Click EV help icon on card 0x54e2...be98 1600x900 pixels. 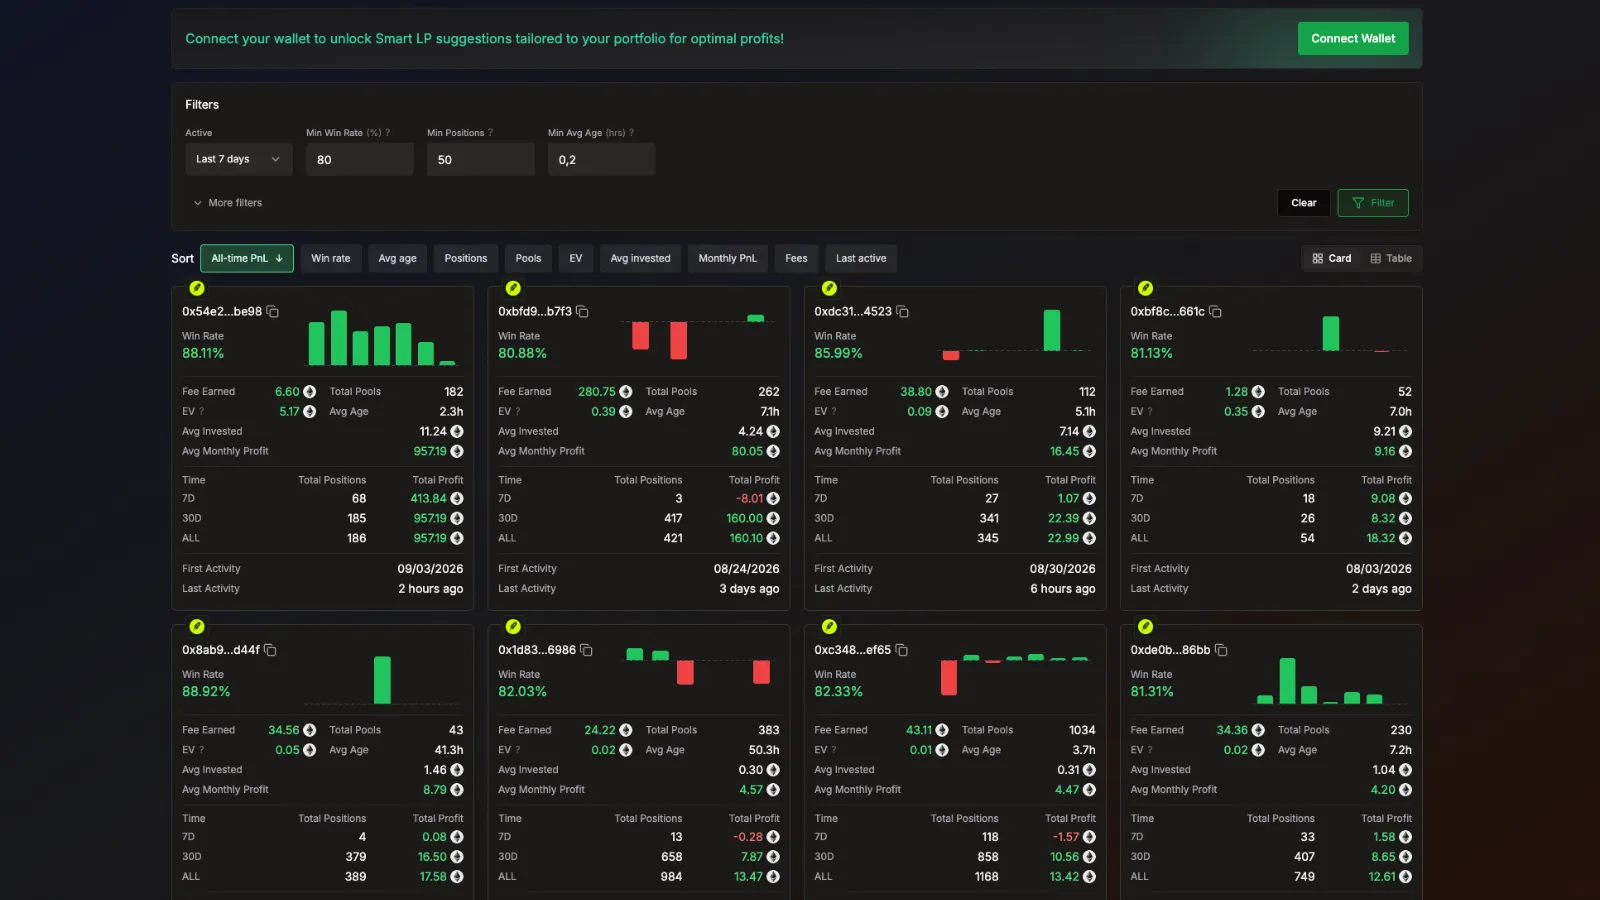(x=202, y=412)
